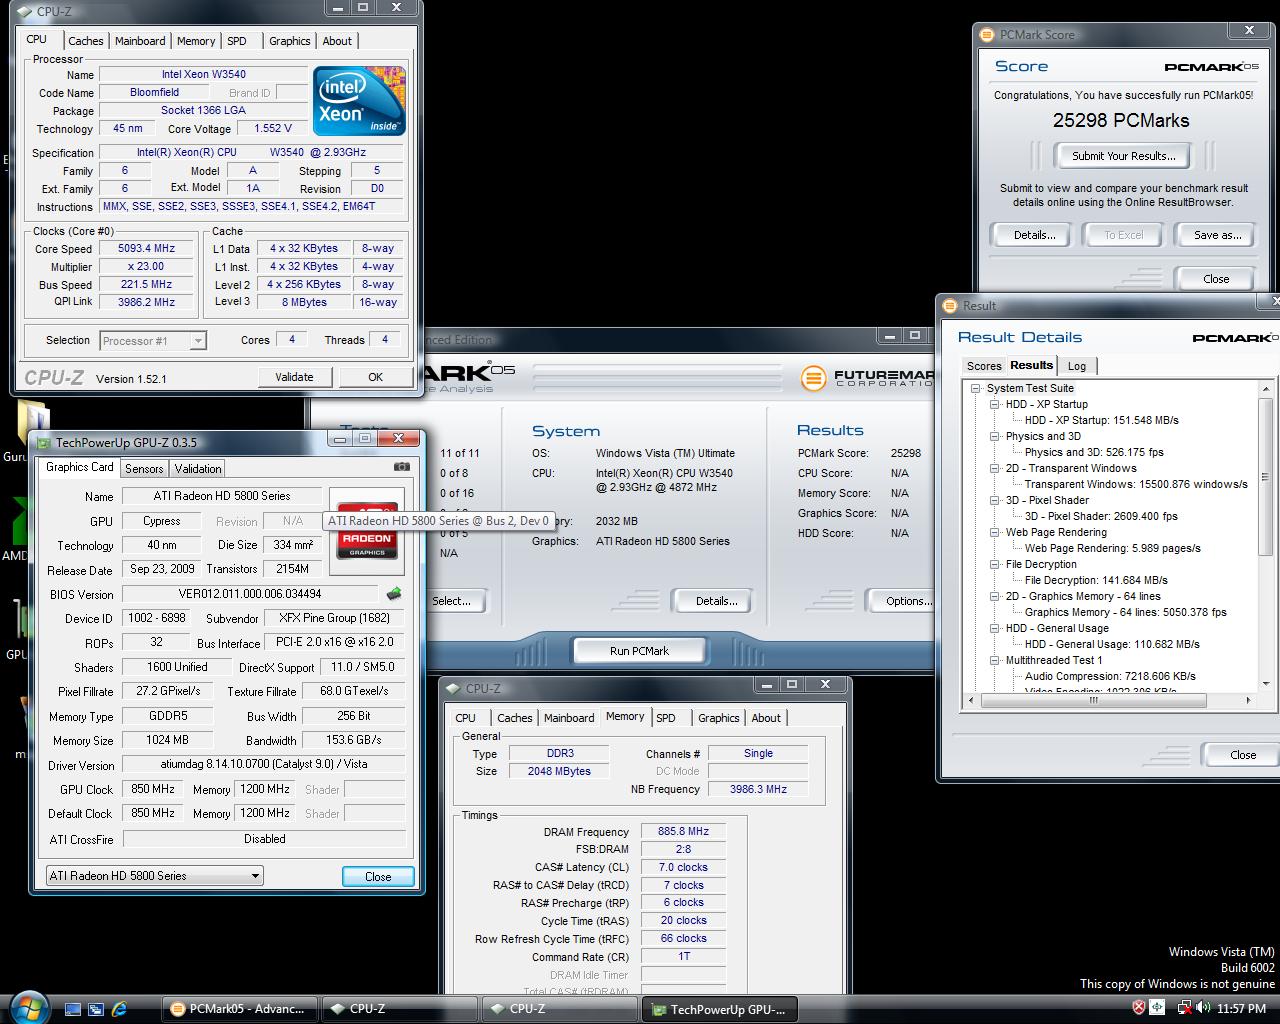Viewport: 1280px width, 1024px height.
Task: Select 'Audio Compression: 7218.606 KB/s' result row
Action: (x=1110, y=676)
